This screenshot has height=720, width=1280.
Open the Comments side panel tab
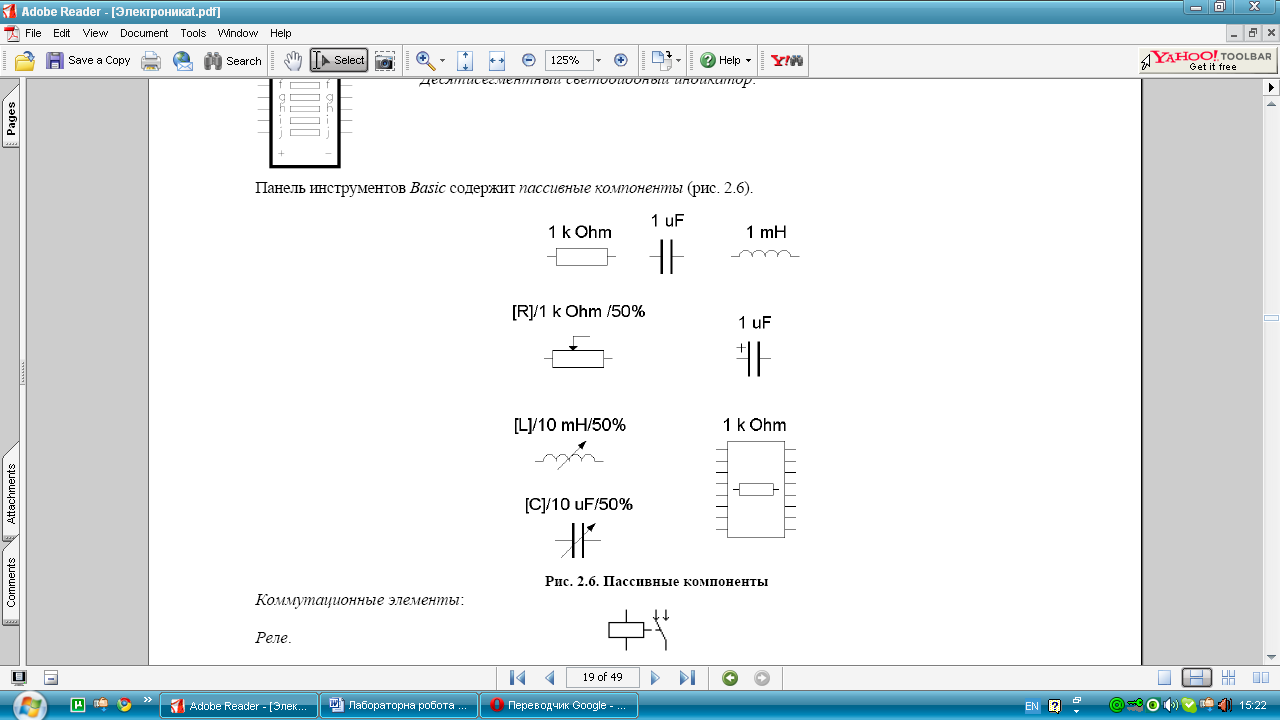click(11, 582)
